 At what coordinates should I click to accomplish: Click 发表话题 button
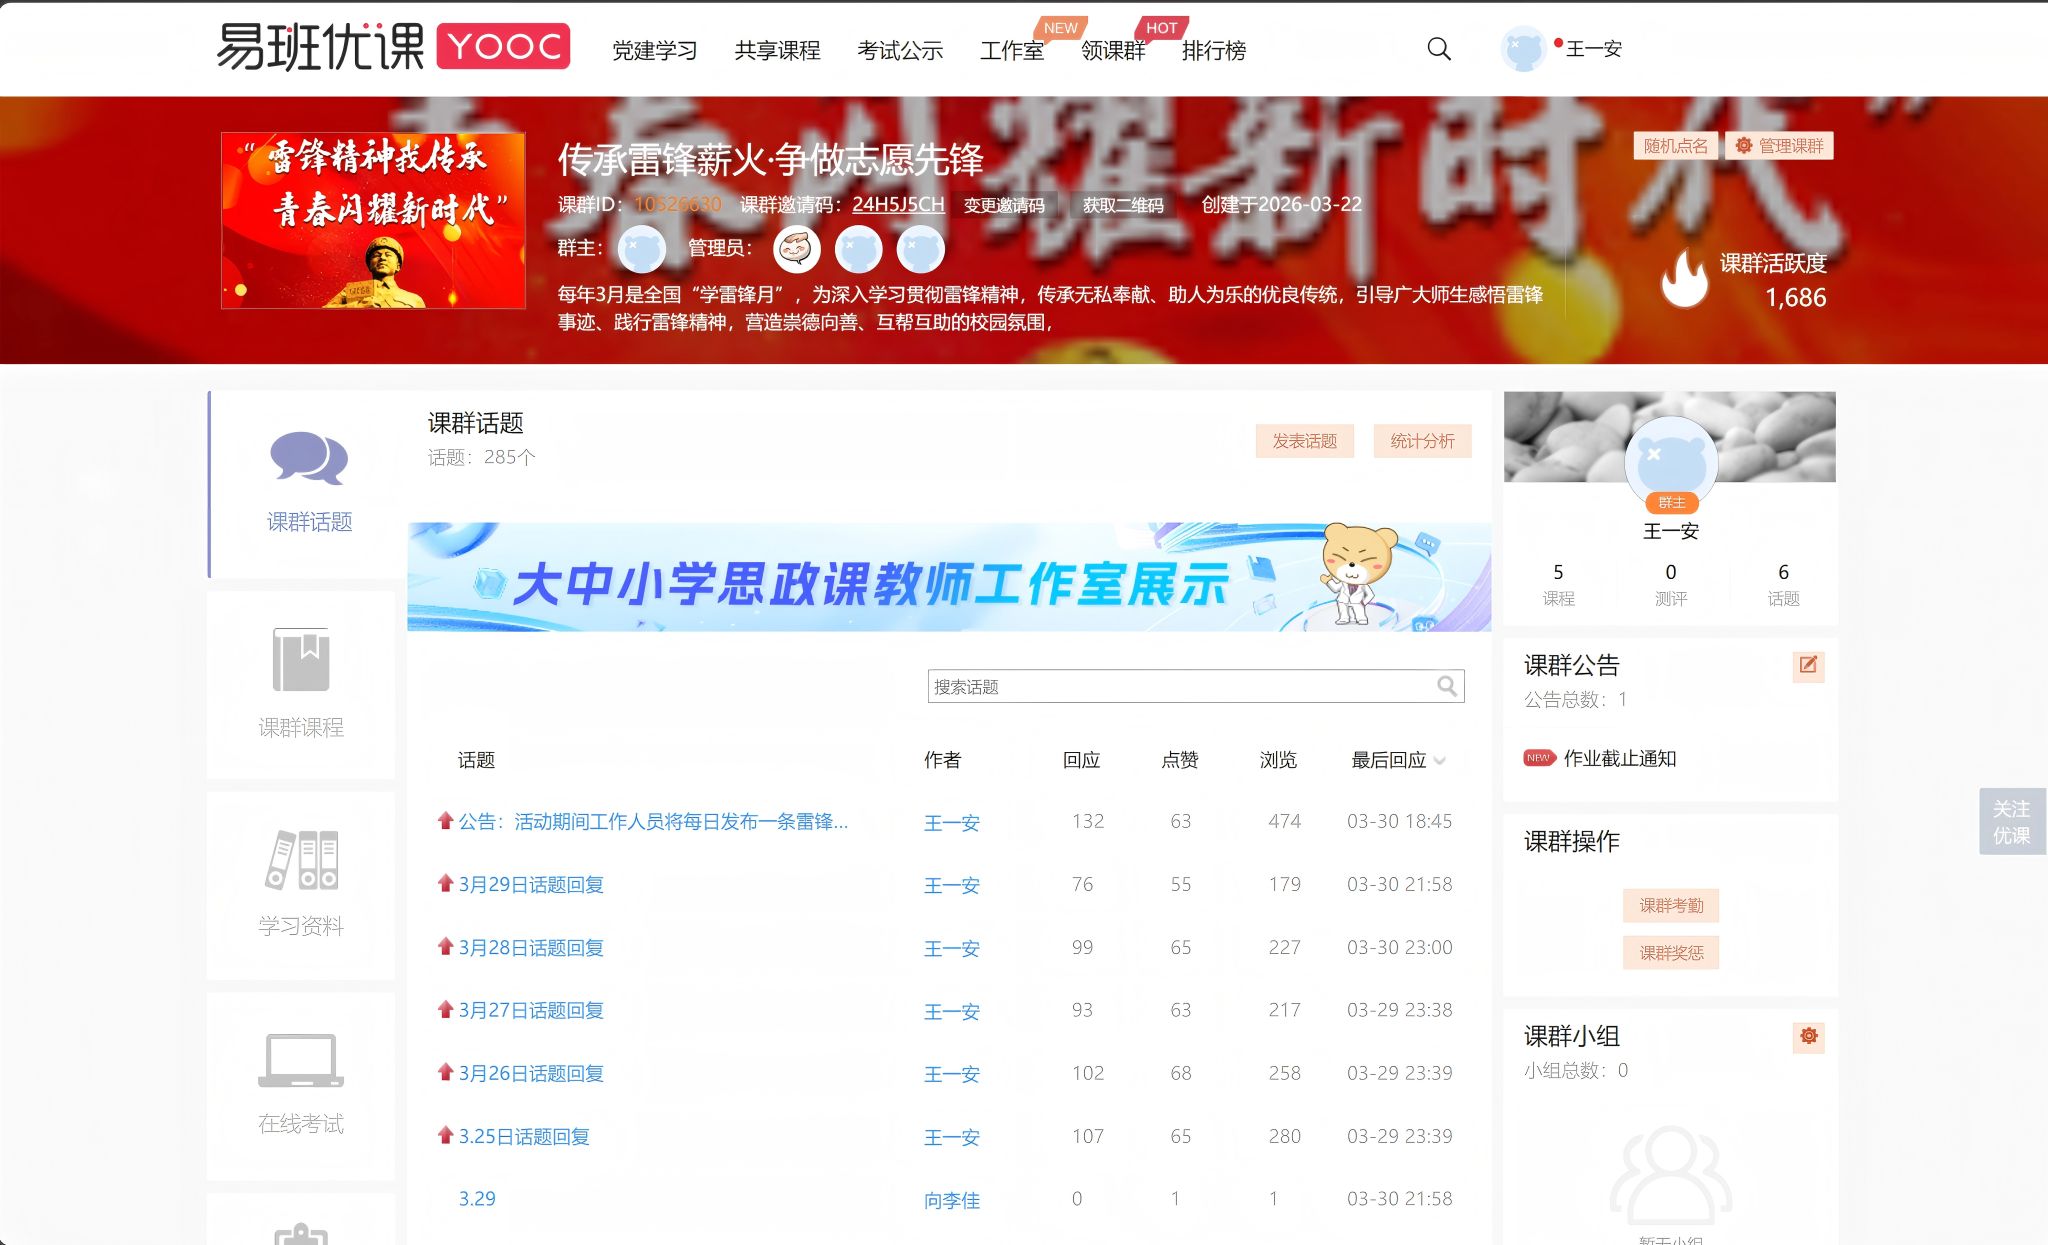click(x=1304, y=441)
